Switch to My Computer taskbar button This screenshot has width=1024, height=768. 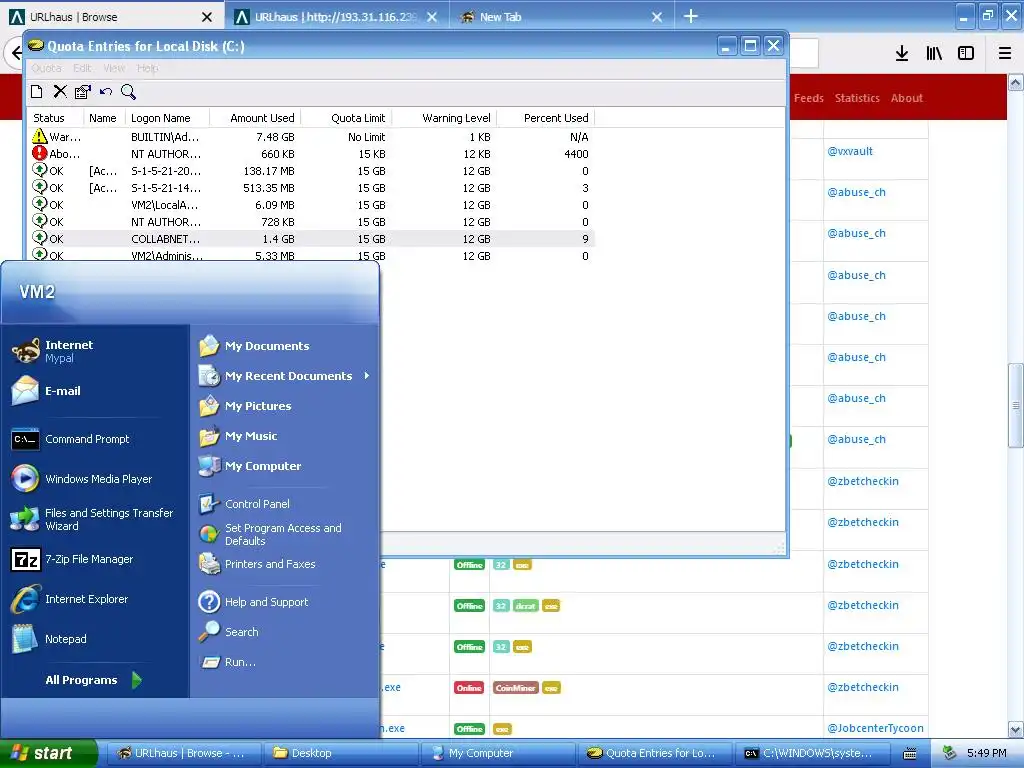point(498,753)
